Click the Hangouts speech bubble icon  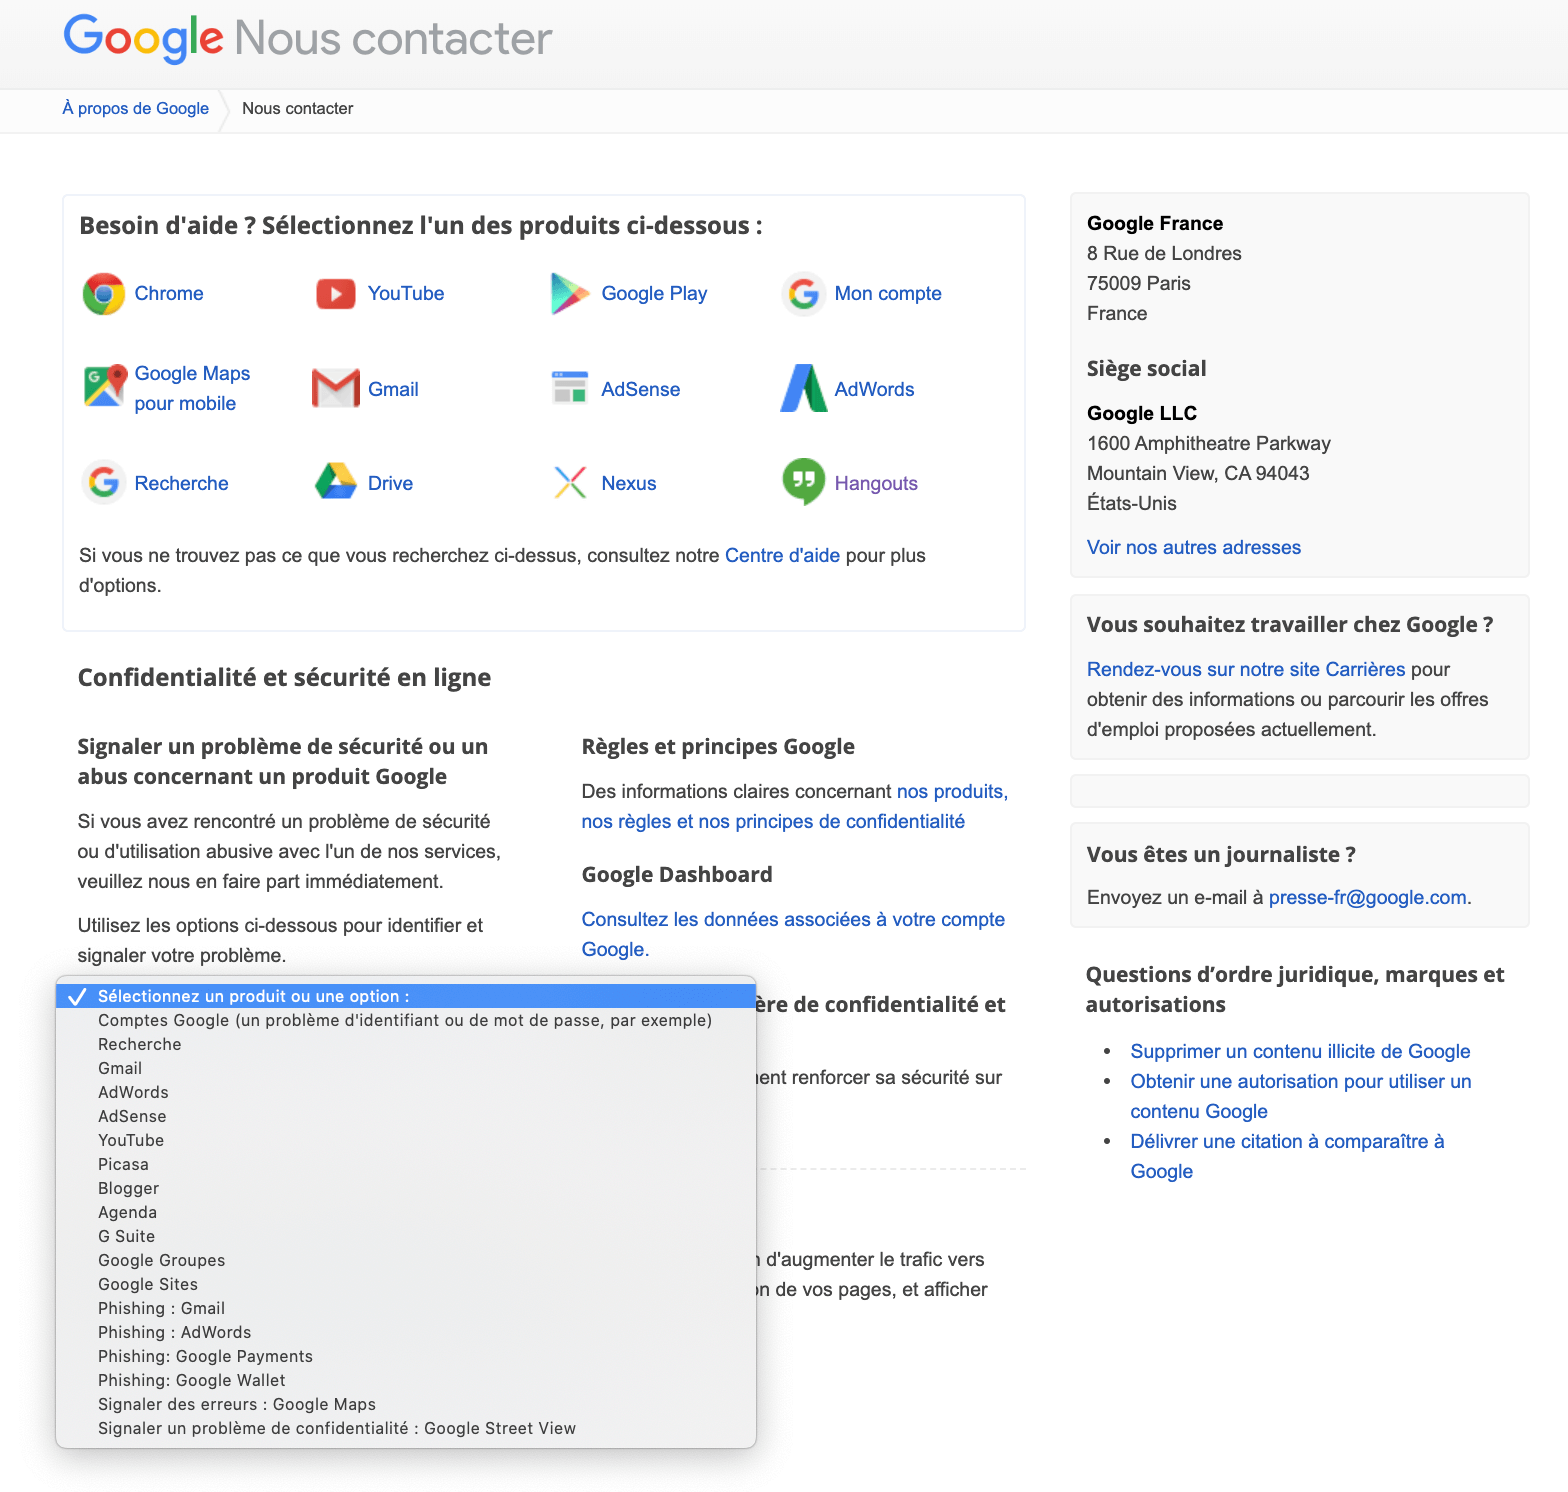coord(803,482)
